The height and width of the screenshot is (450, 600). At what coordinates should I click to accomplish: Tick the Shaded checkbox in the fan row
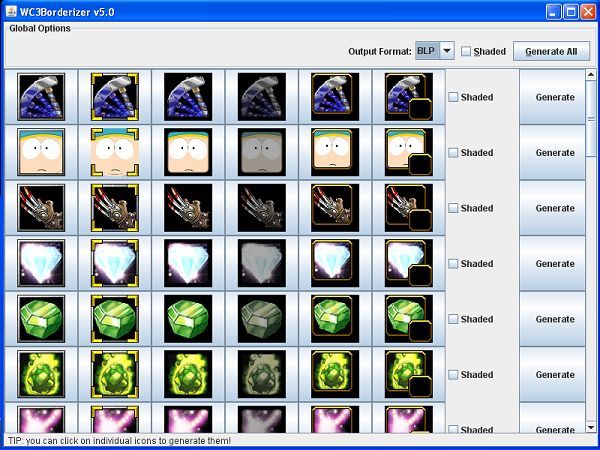[453, 97]
